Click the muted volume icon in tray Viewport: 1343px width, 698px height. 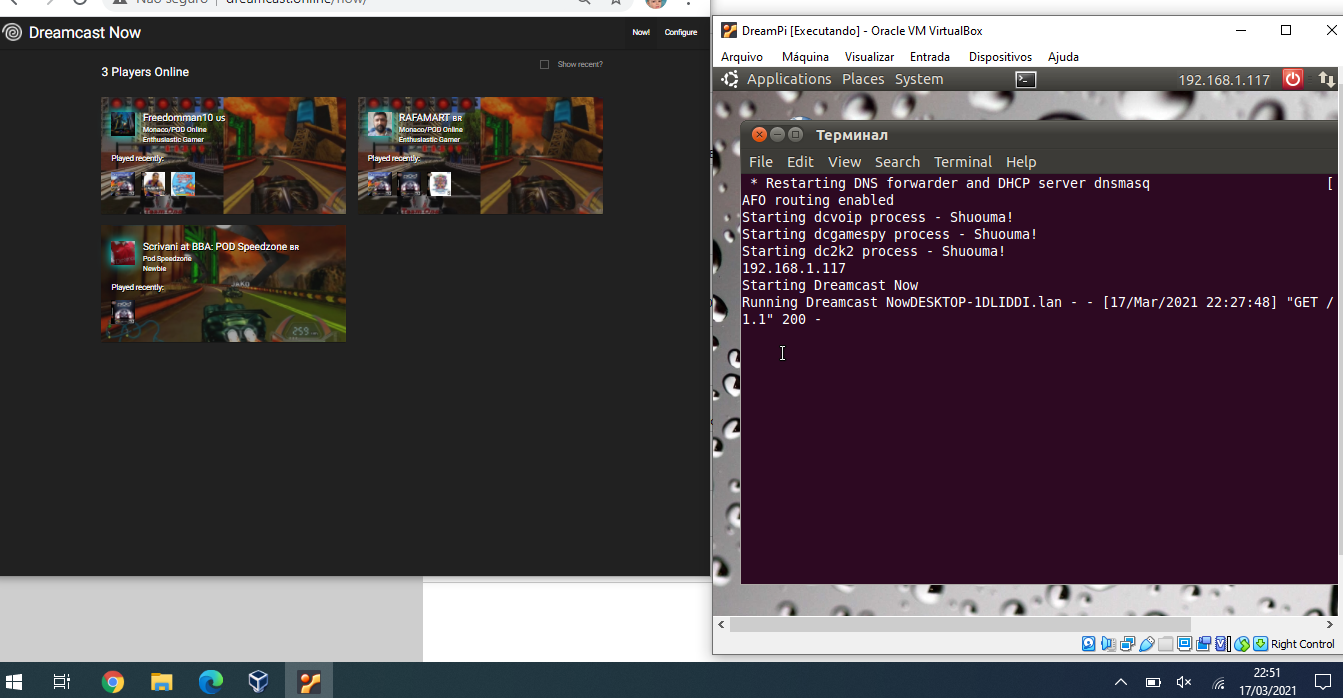tap(1185, 683)
